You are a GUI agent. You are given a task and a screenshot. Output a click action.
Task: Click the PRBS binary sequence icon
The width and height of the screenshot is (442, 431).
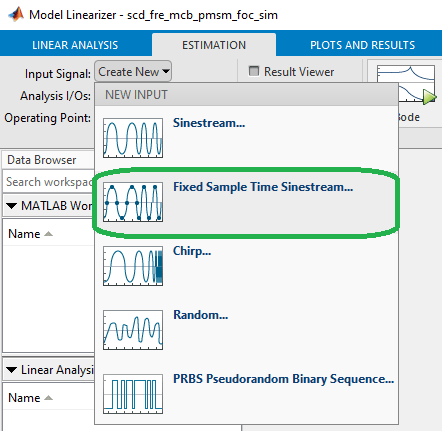[x=133, y=394]
